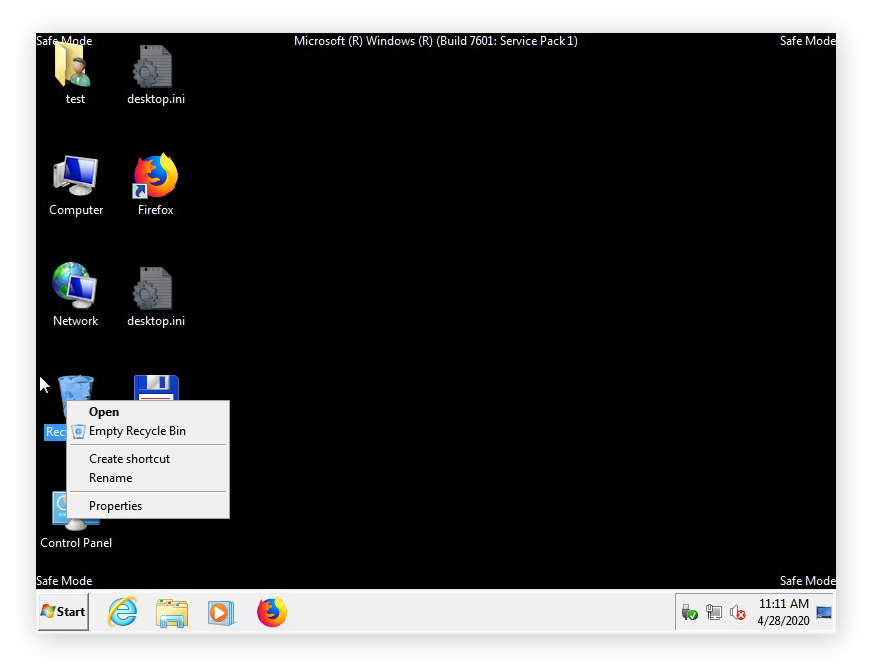Launch Firefox from the taskbar
Image resolution: width=874 pixels, height=667 pixels.
271,611
